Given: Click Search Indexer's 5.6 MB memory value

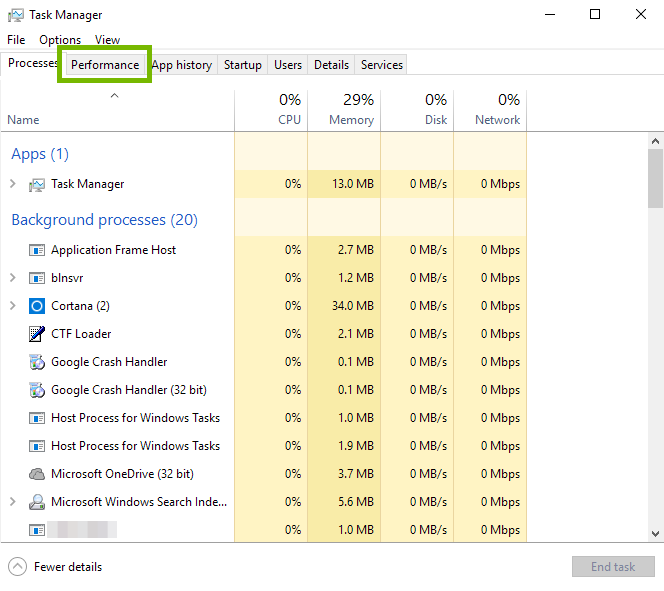Looking at the screenshot, I should click(x=356, y=502).
